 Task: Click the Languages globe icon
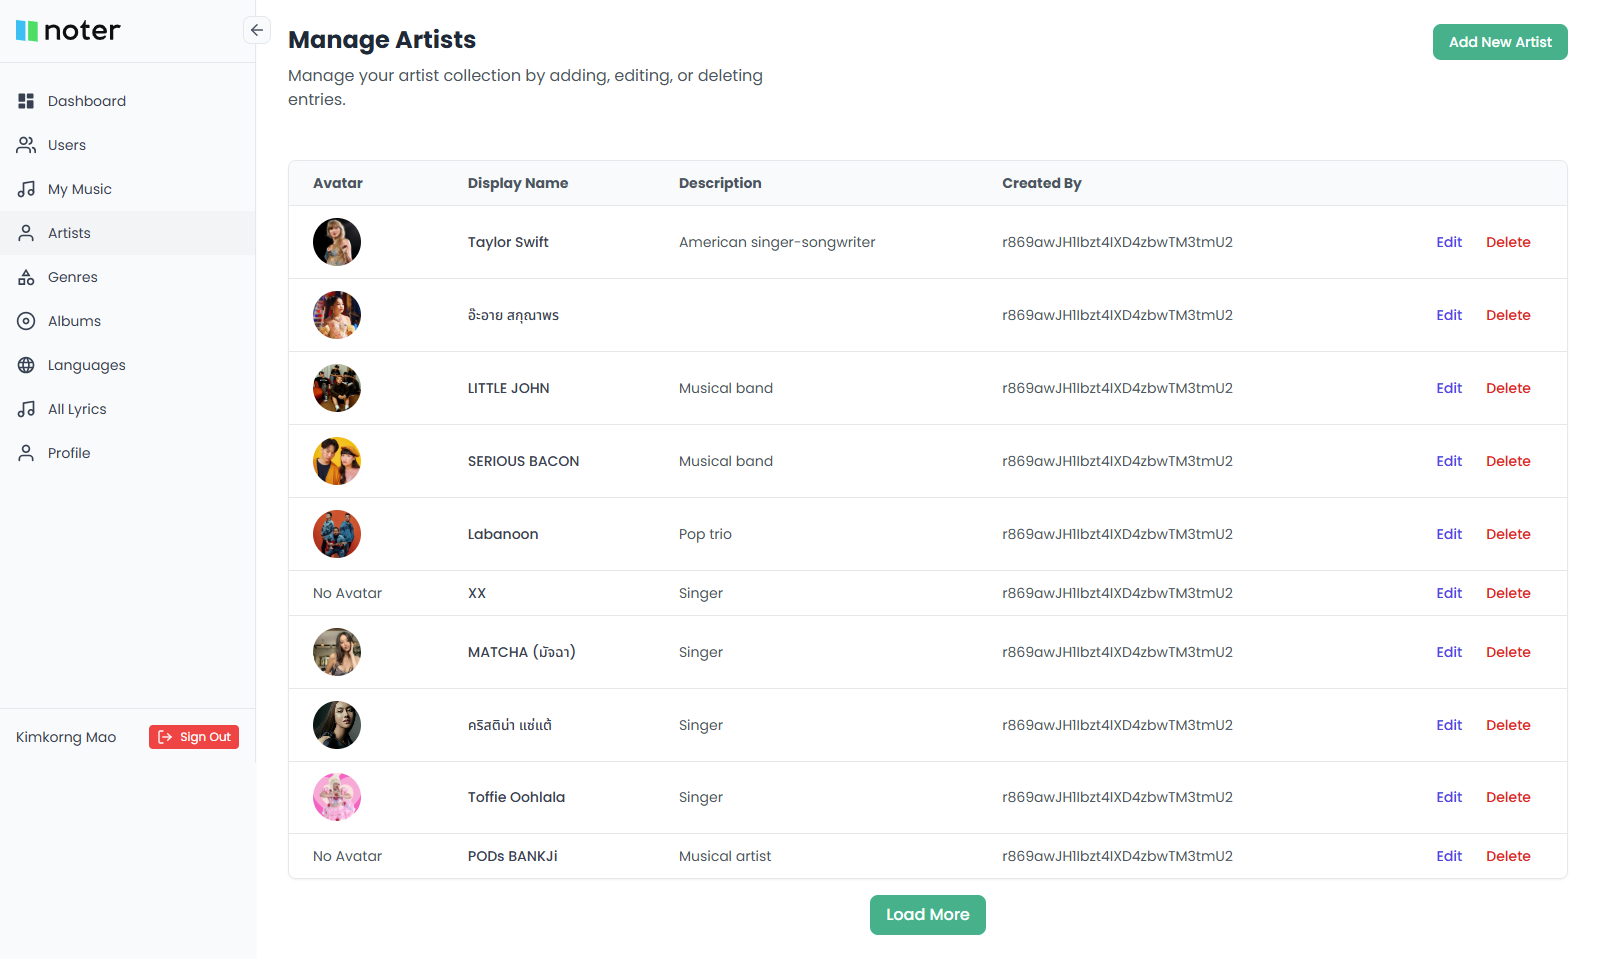click(26, 365)
